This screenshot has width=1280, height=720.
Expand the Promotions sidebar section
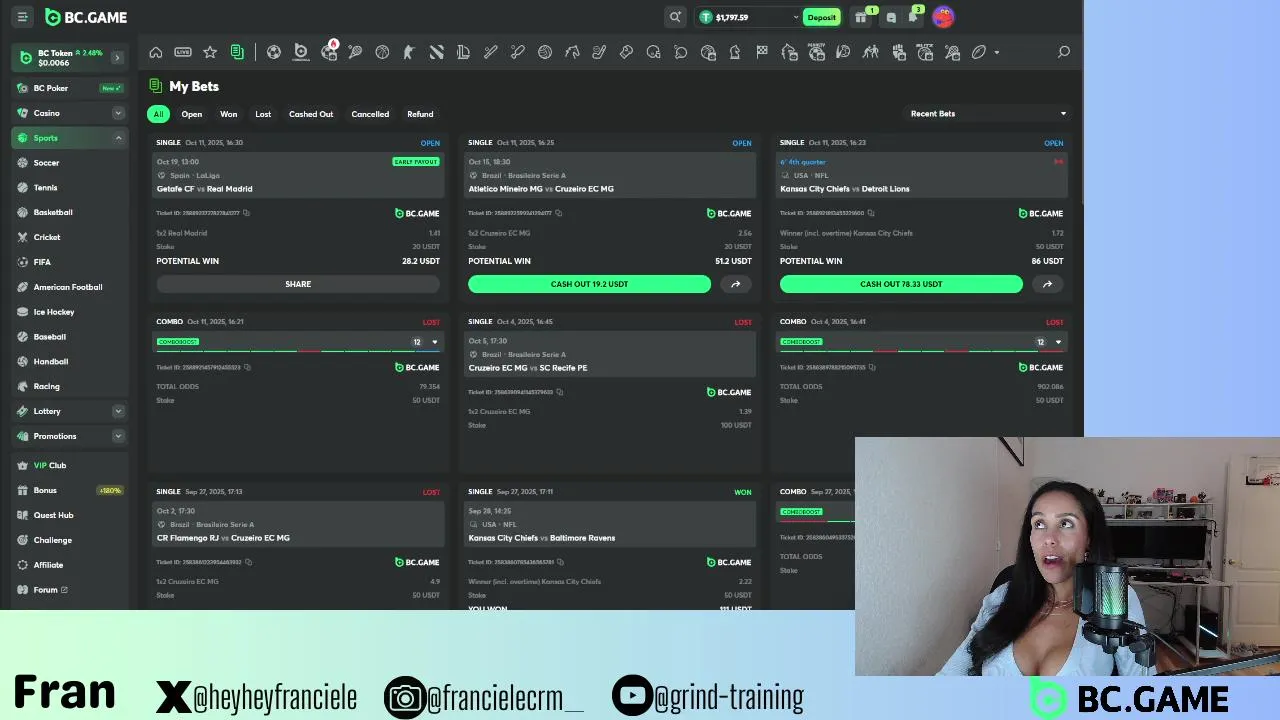pos(118,436)
